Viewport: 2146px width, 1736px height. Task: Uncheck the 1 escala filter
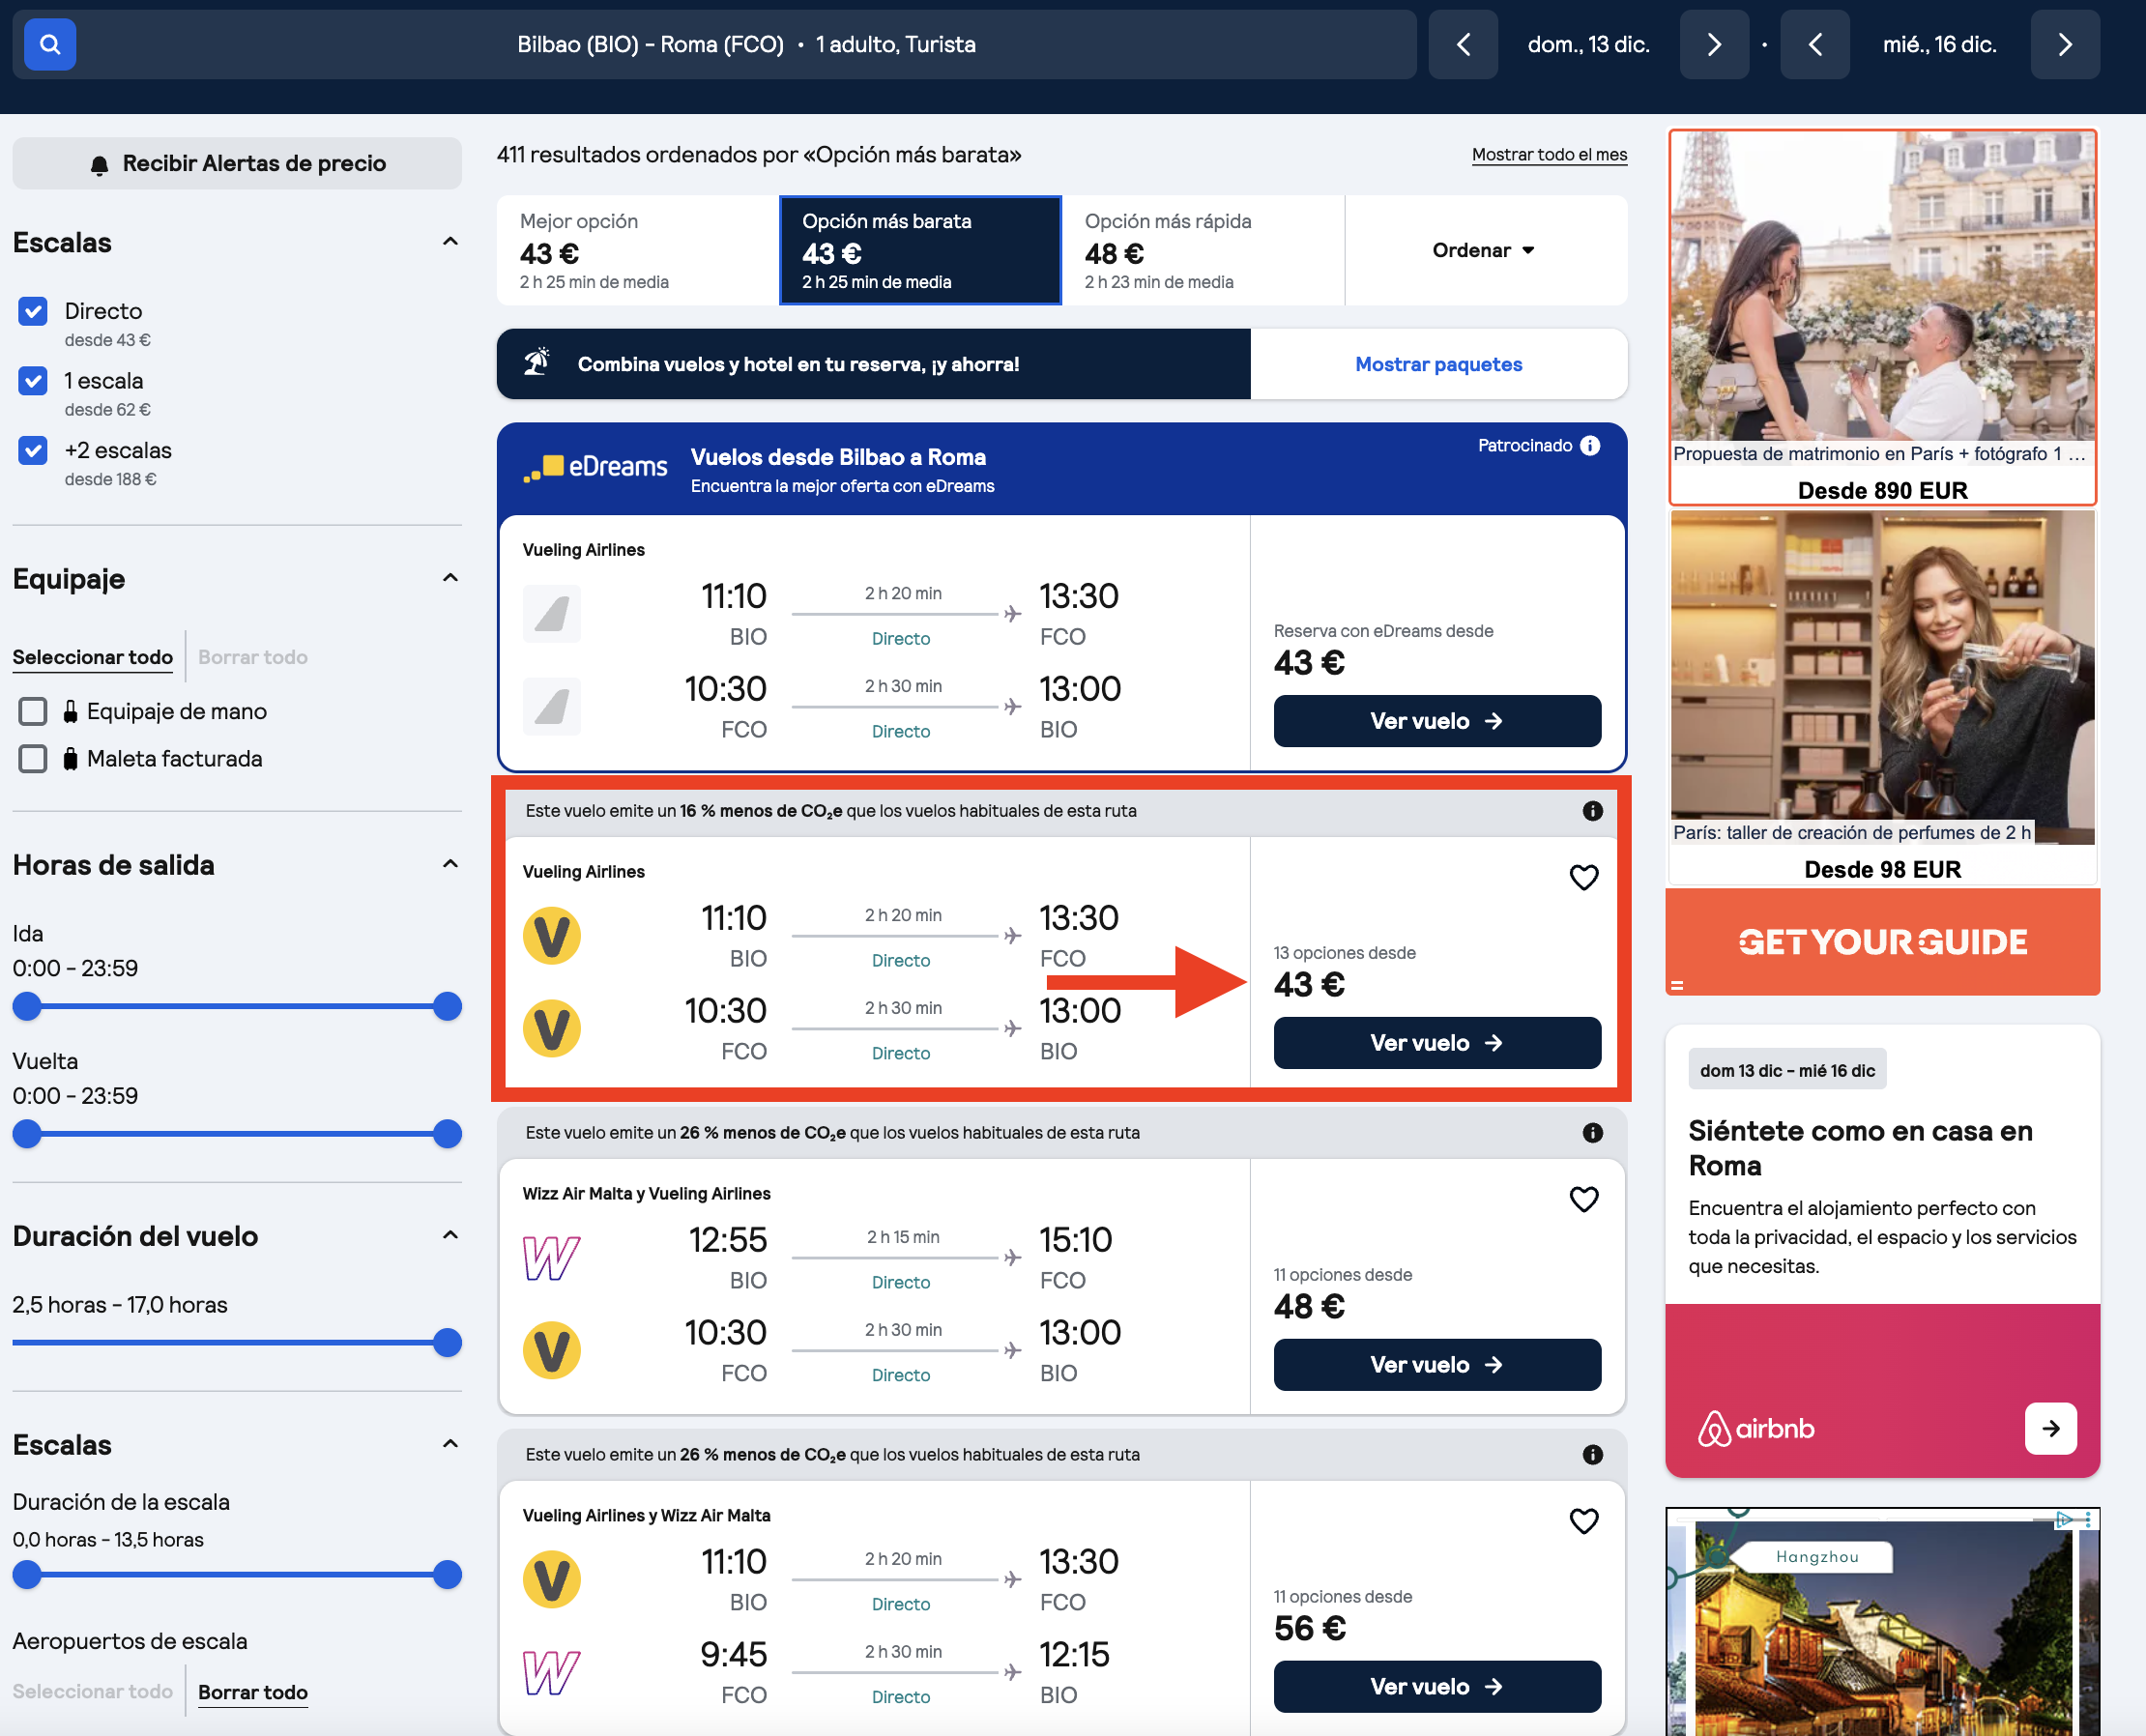[33, 381]
